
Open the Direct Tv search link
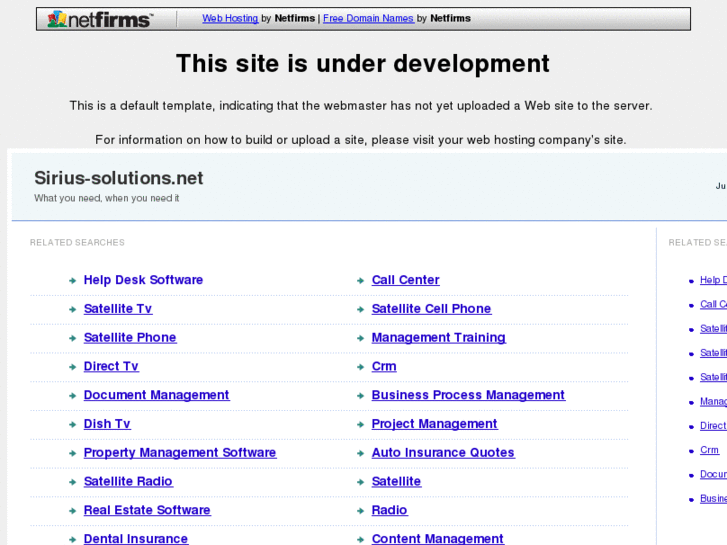tap(111, 366)
